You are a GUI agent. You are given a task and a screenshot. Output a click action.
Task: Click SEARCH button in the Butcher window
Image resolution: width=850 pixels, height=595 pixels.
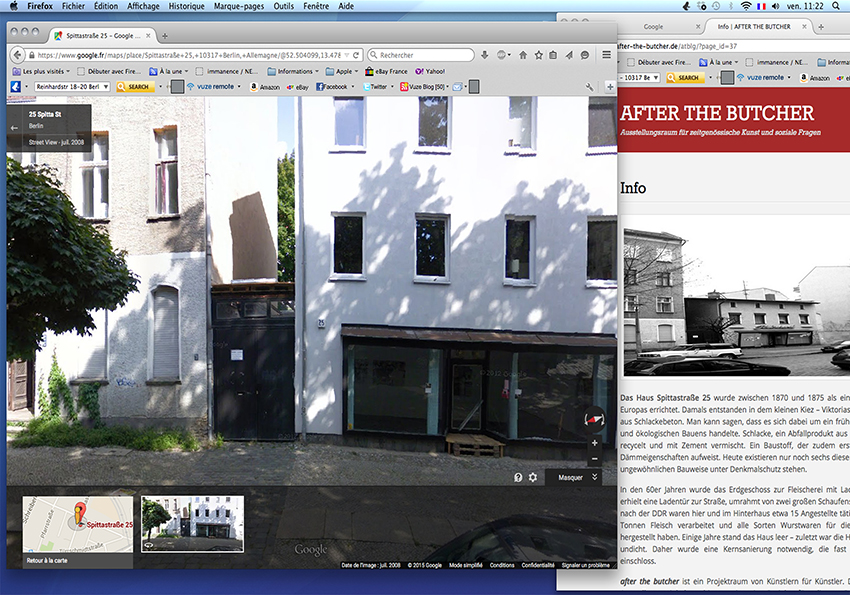(685, 77)
